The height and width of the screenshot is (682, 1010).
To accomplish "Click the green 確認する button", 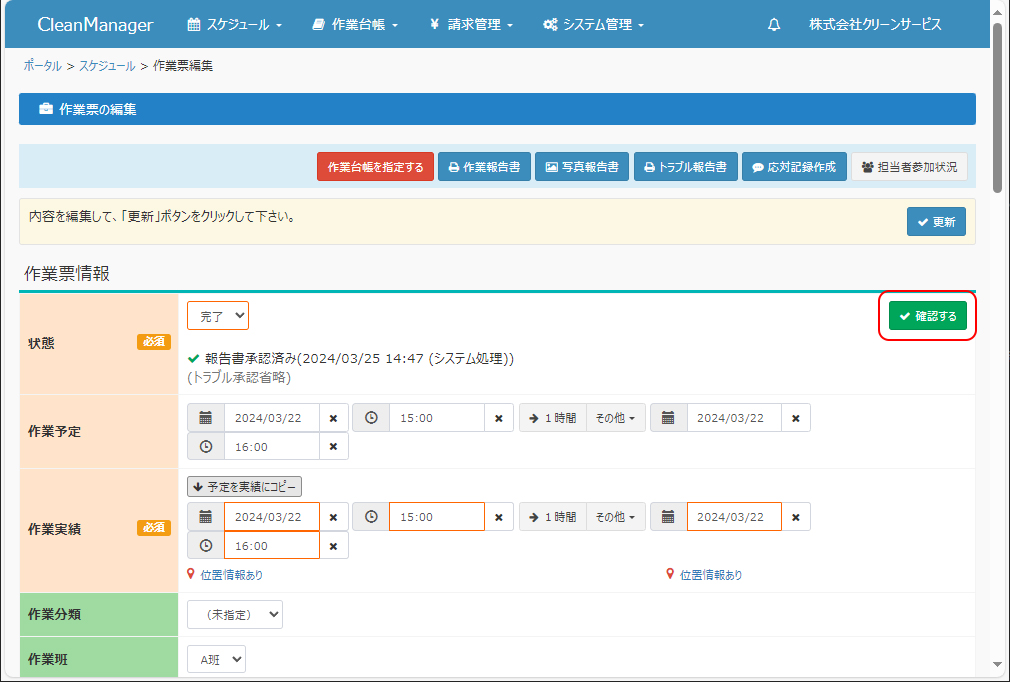I will point(927,316).
